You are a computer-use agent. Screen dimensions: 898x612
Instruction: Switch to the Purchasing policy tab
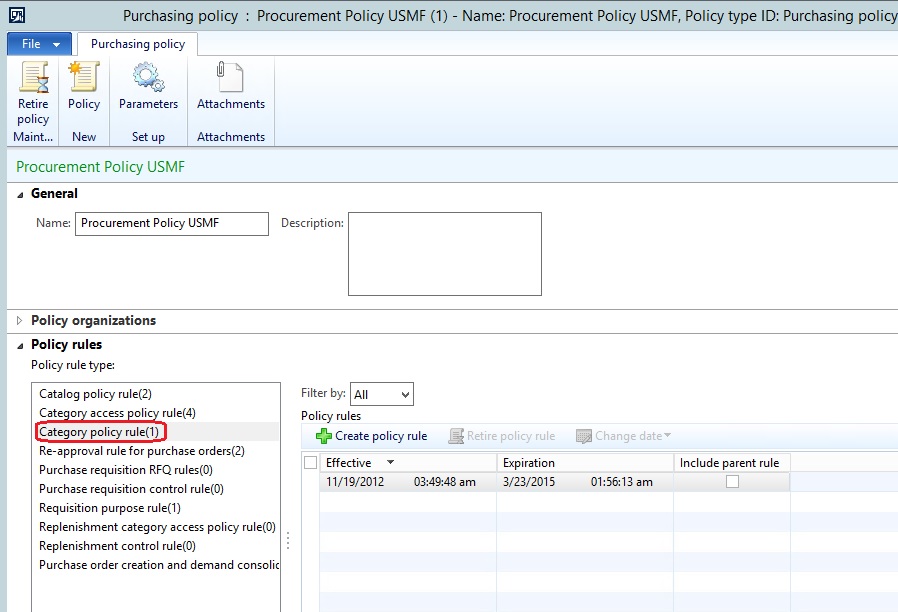coord(138,44)
